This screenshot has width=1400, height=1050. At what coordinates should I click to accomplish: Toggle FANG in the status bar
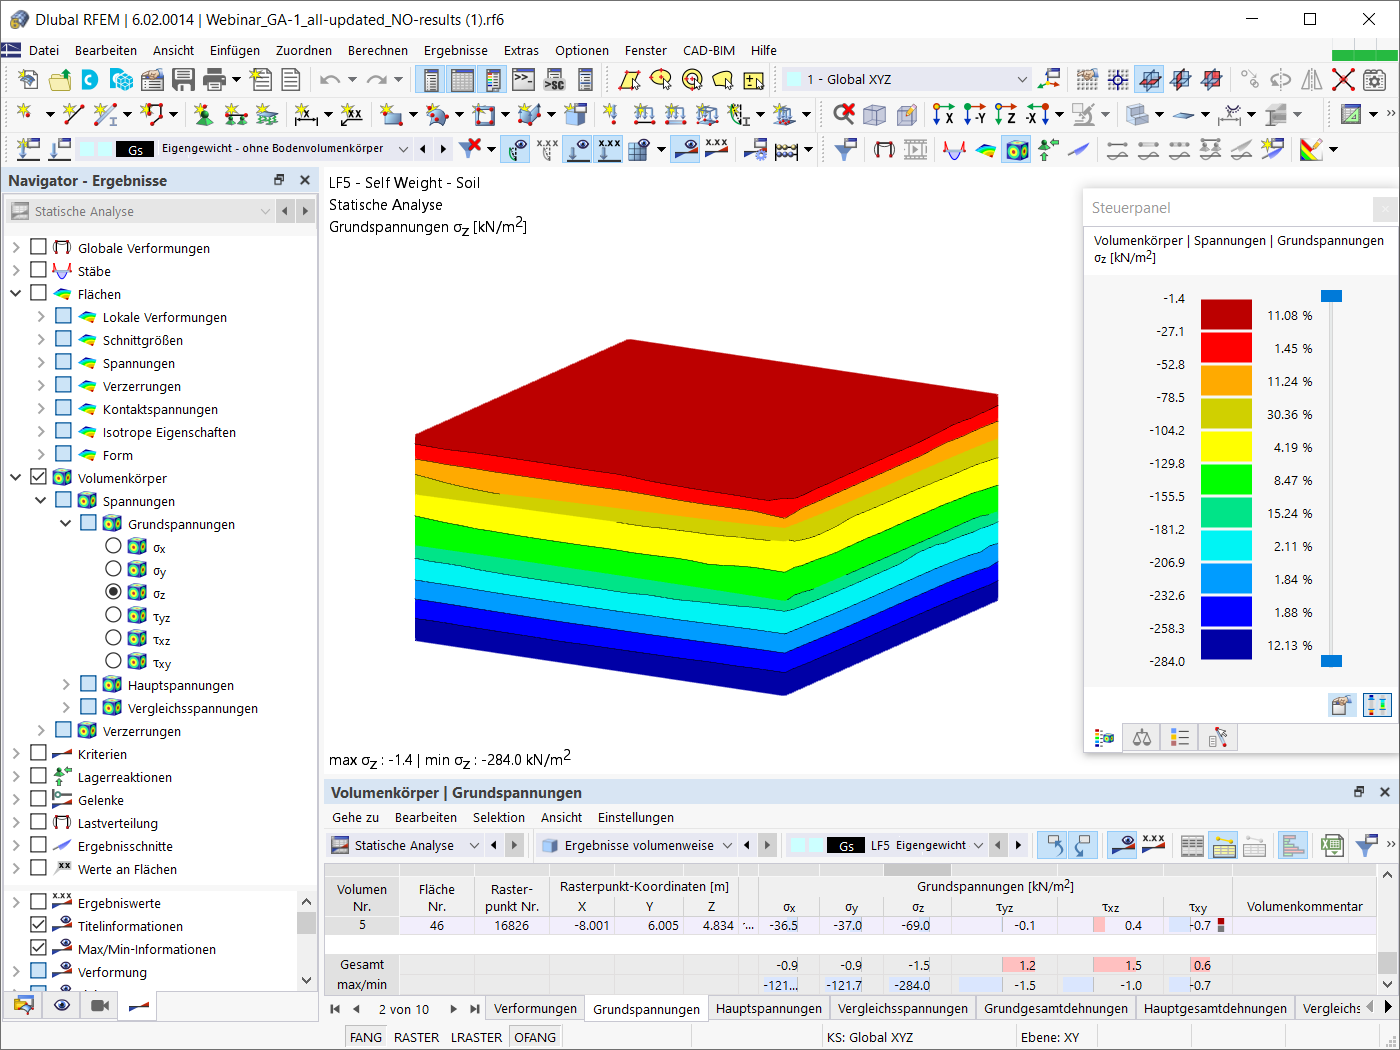coord(366,1037)
